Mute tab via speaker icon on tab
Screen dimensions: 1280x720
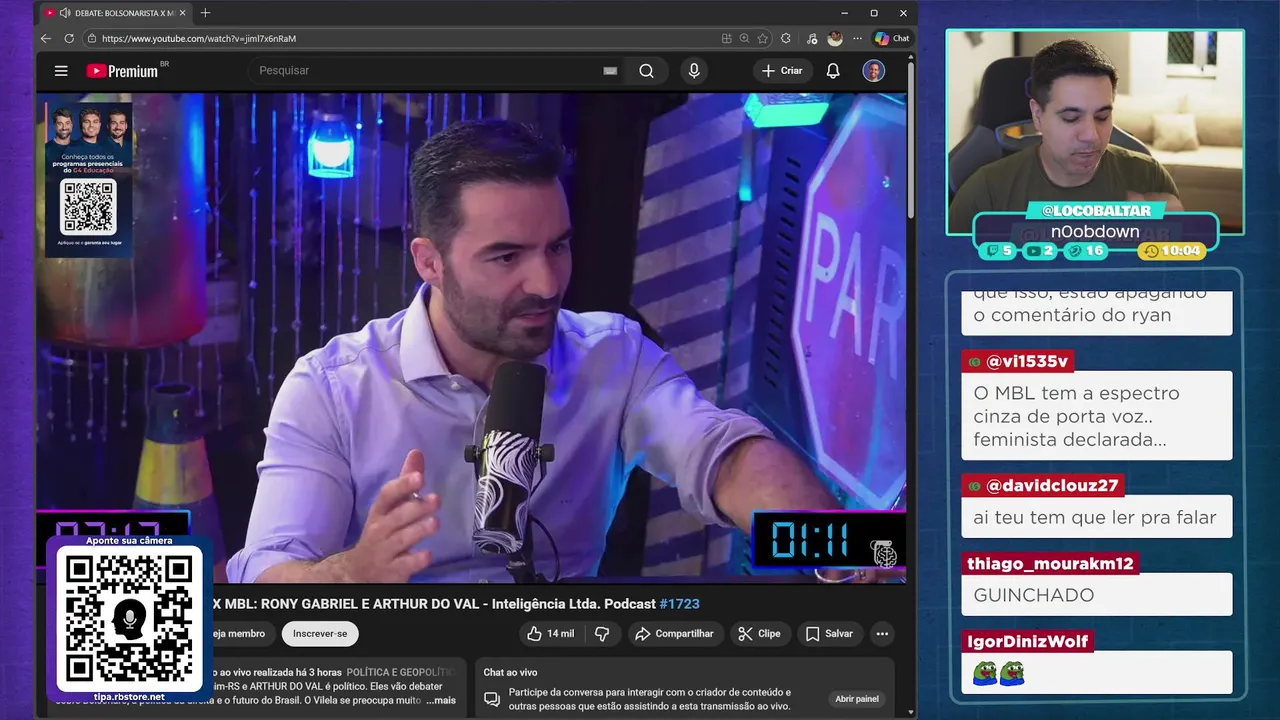tap(65, 13)
